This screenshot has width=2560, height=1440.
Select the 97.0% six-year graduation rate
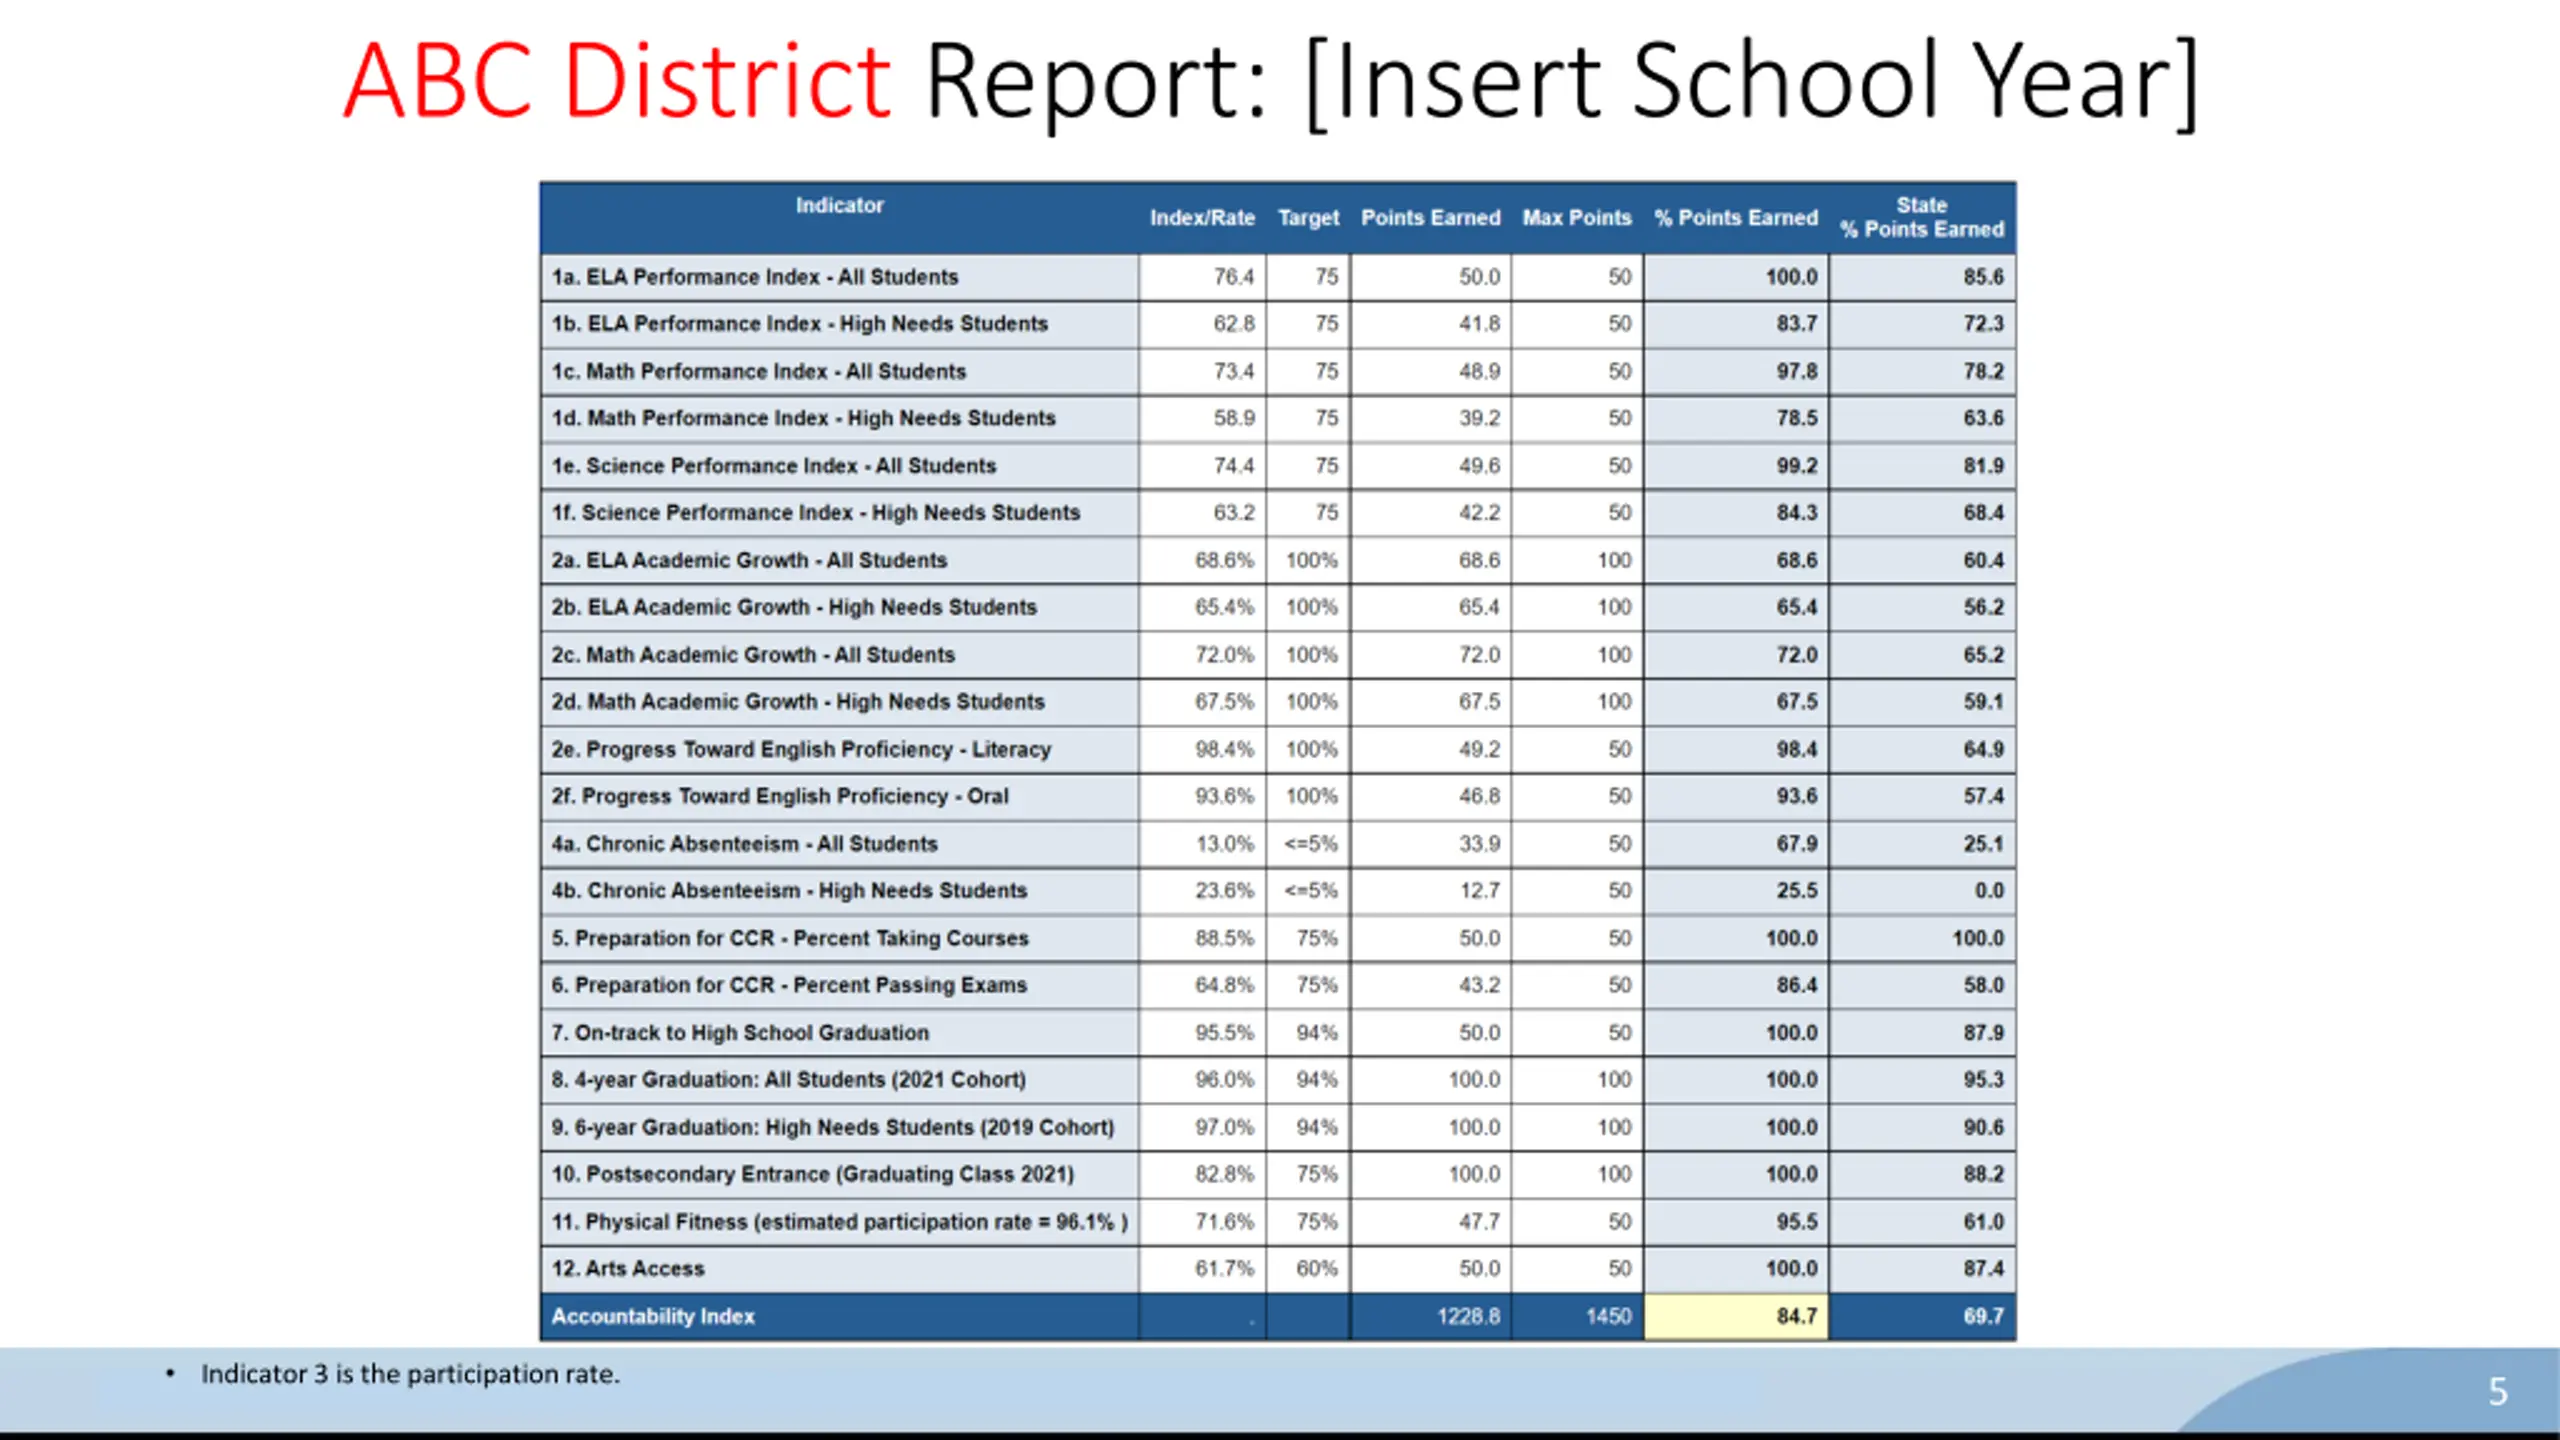coord(1225,1127)
